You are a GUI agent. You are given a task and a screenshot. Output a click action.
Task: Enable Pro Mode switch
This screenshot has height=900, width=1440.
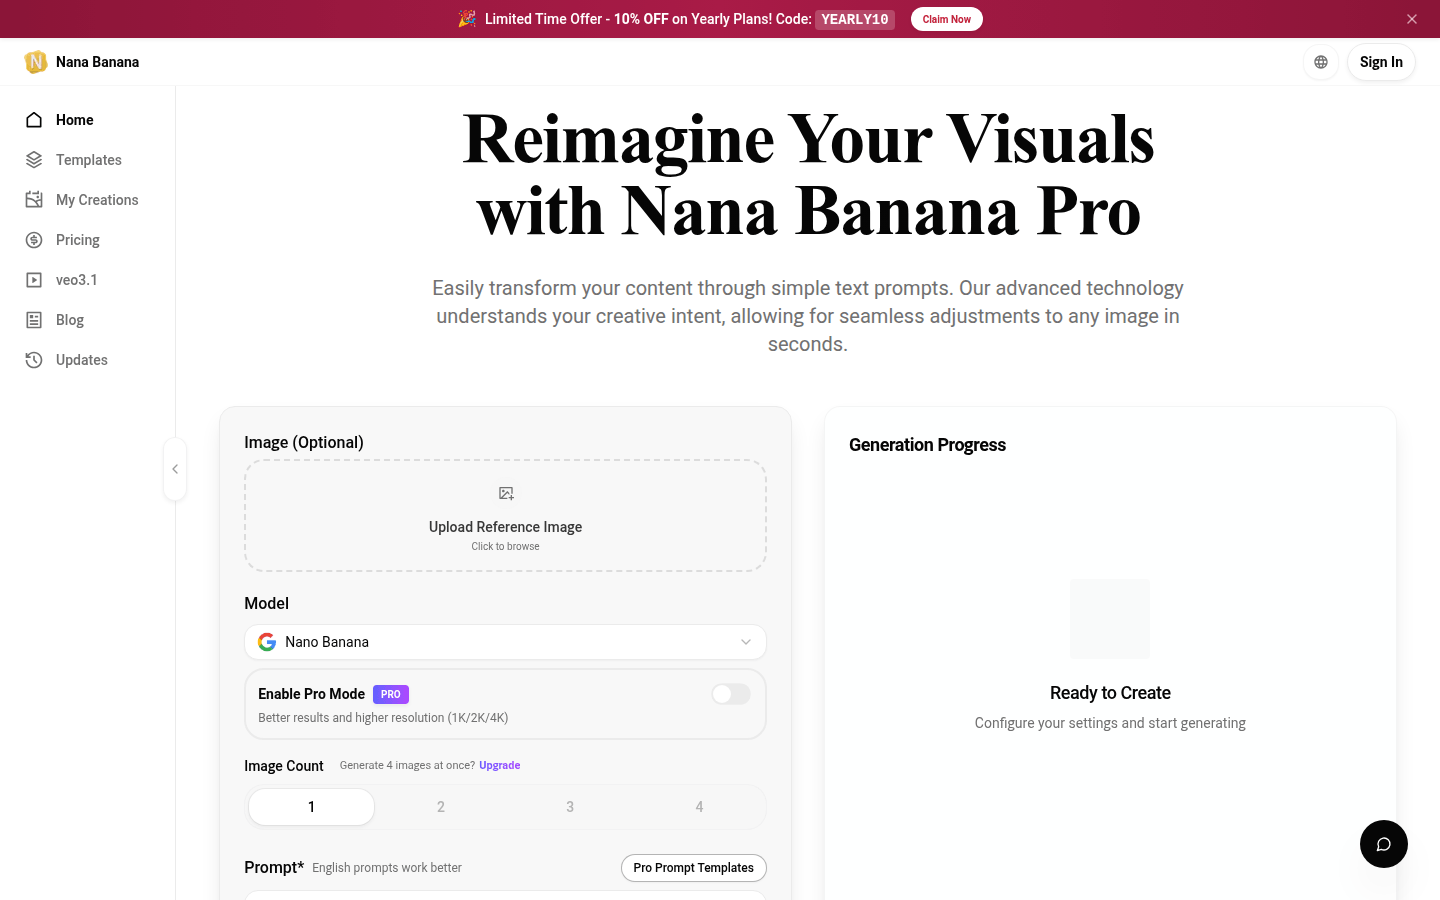[x=730, y=693]
